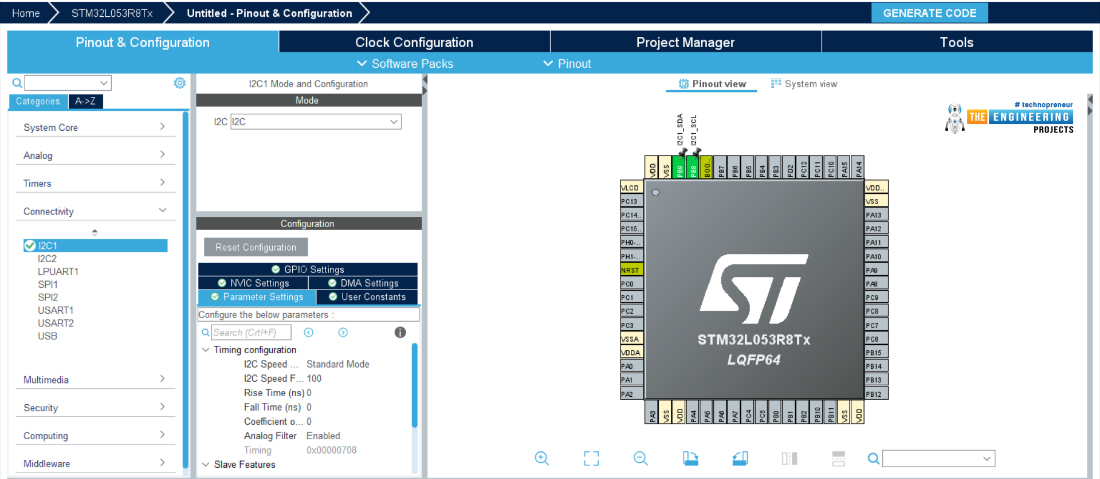Click the info icon in parameter settings
The width and height of the screenshot is (1100, 479).
[400, 332]
